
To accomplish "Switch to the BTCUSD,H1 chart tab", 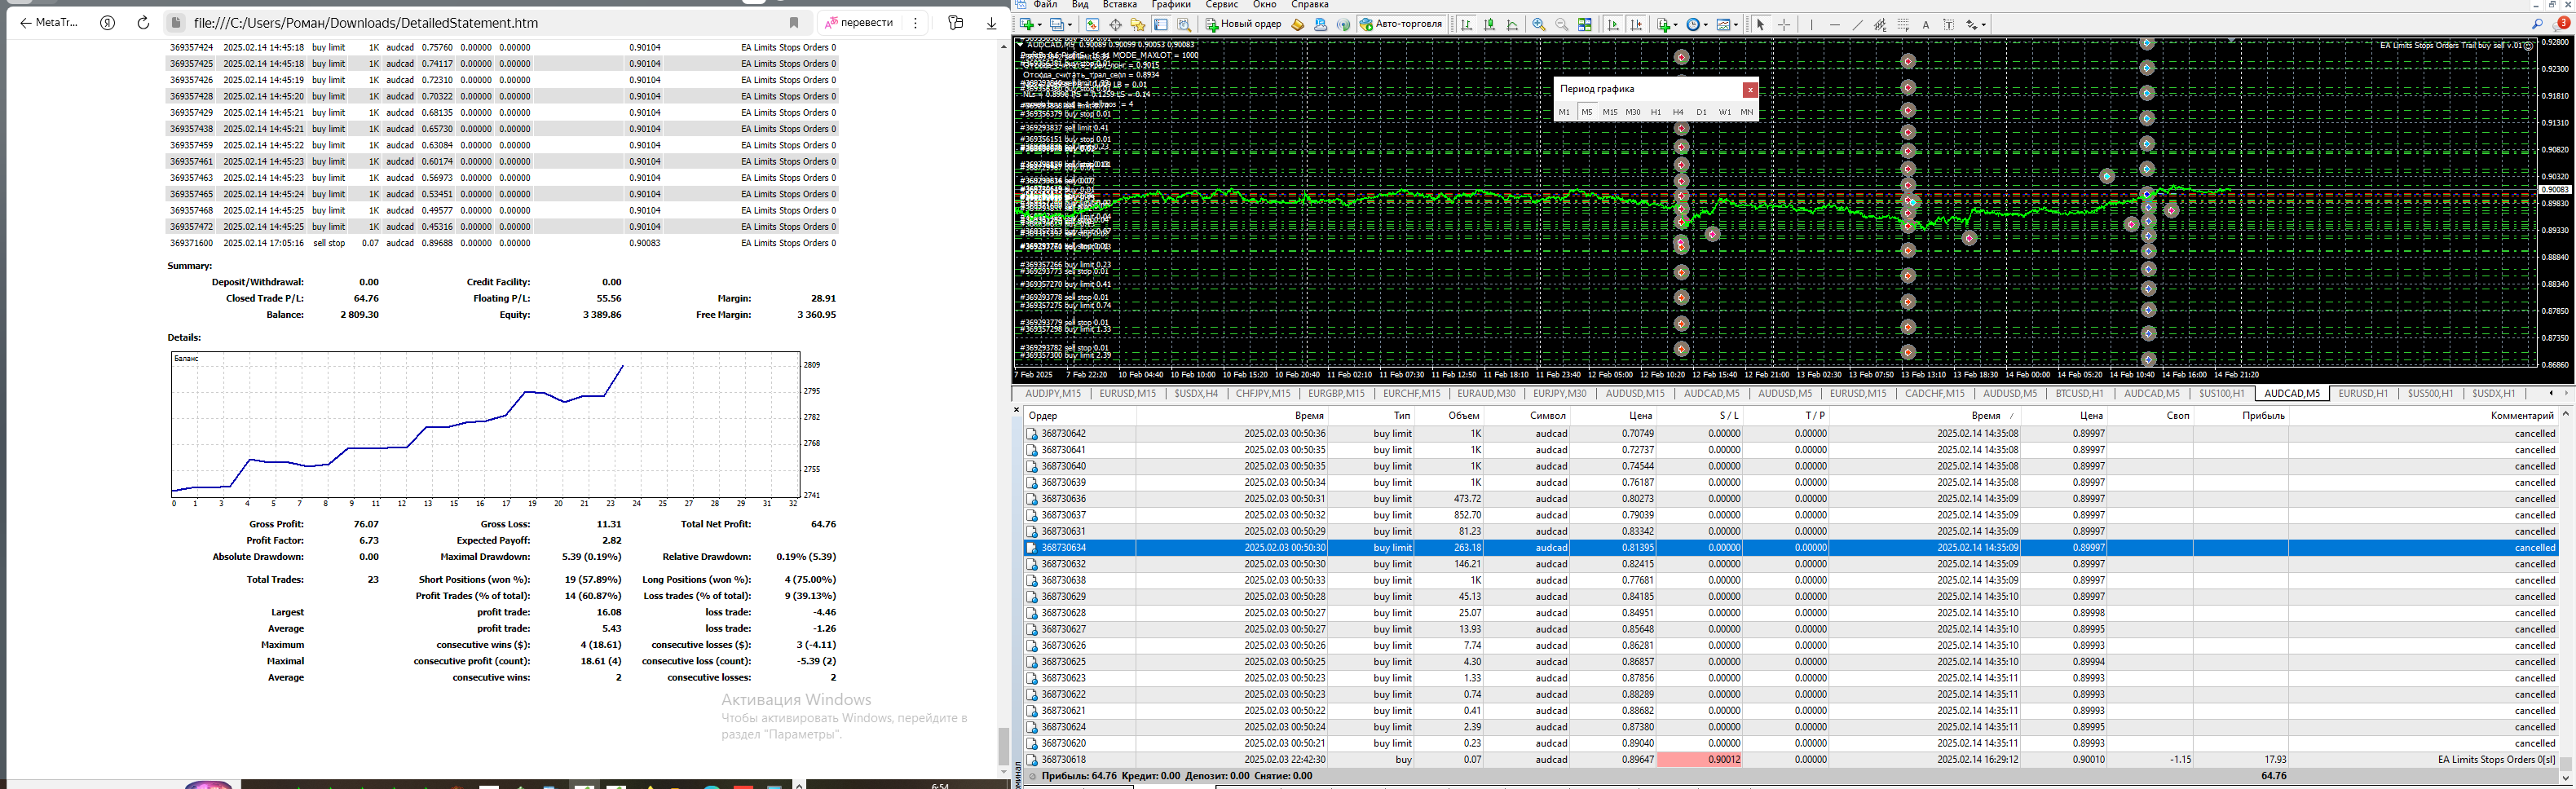I will tap(2079, 394).
